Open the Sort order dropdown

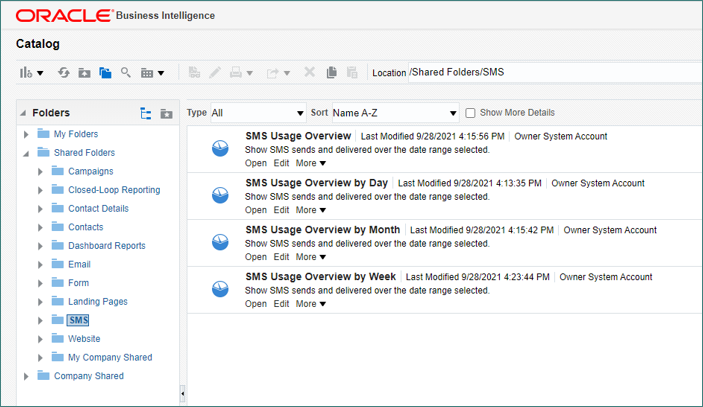click(x=394, y=113)
